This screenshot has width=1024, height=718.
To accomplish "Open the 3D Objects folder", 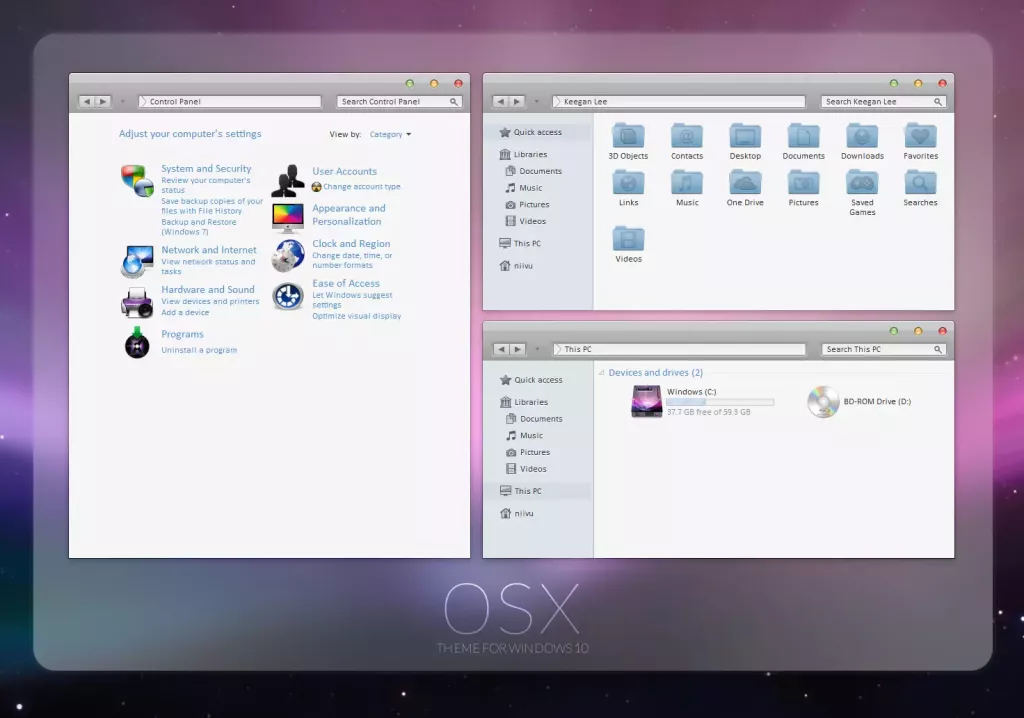I will (628, 138).
